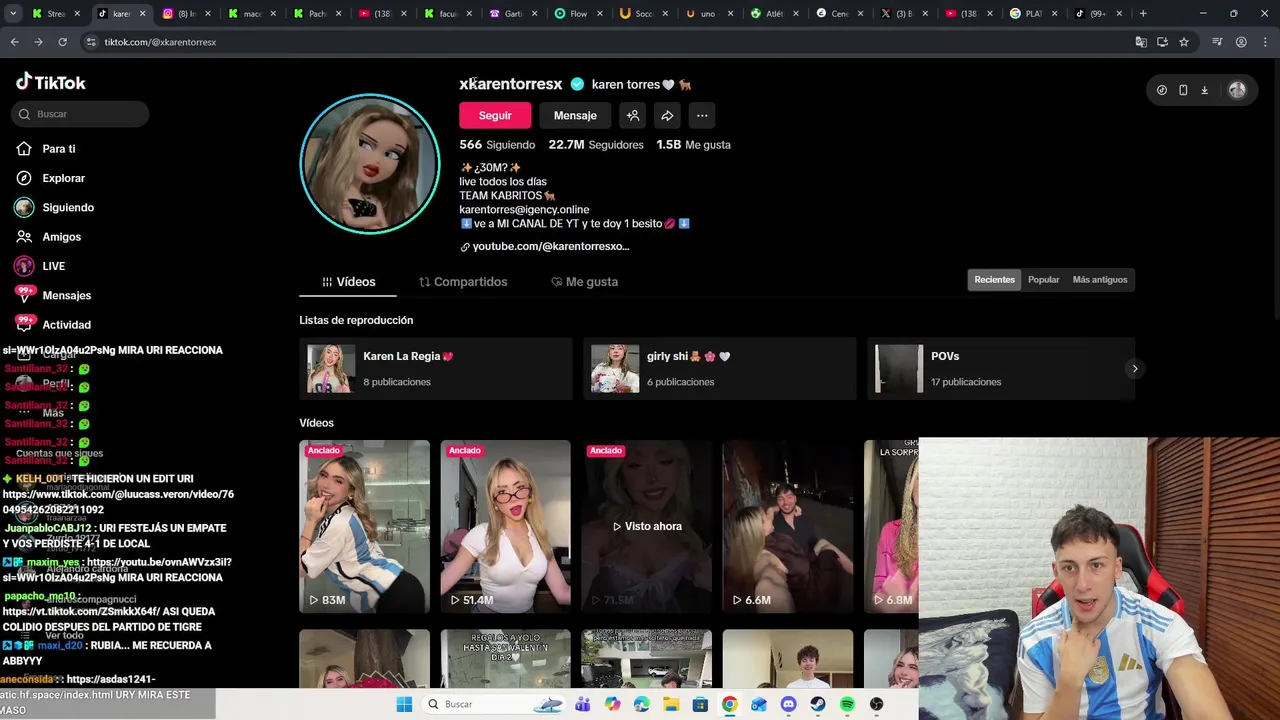Screen dimensions: 1280x720
Task: Open the video with 6.8M views
Action: (x=891, y=526)
